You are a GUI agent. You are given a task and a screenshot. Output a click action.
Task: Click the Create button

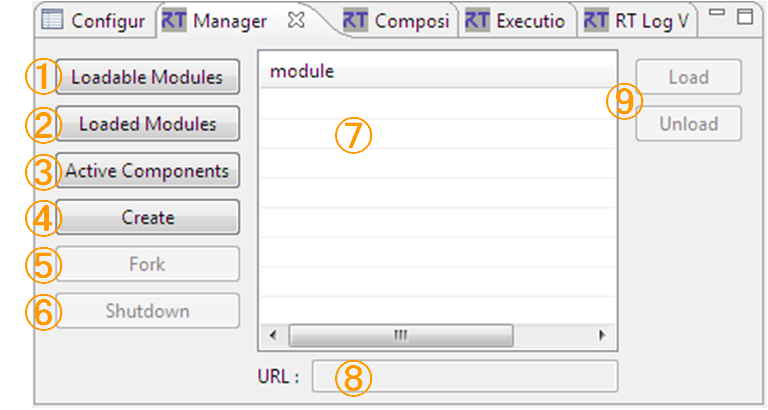[x=147, y=217]
